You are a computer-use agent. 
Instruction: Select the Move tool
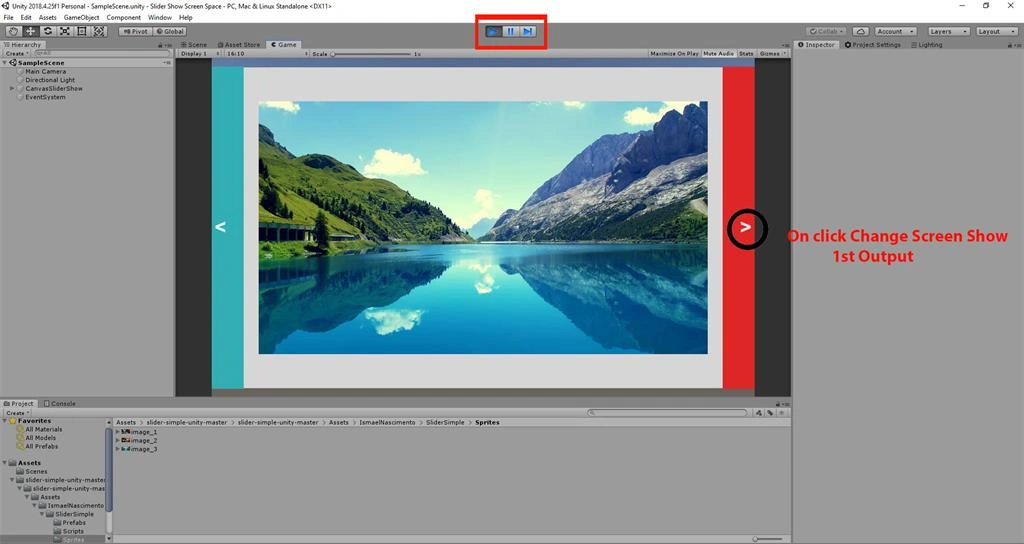coord(31,31)
